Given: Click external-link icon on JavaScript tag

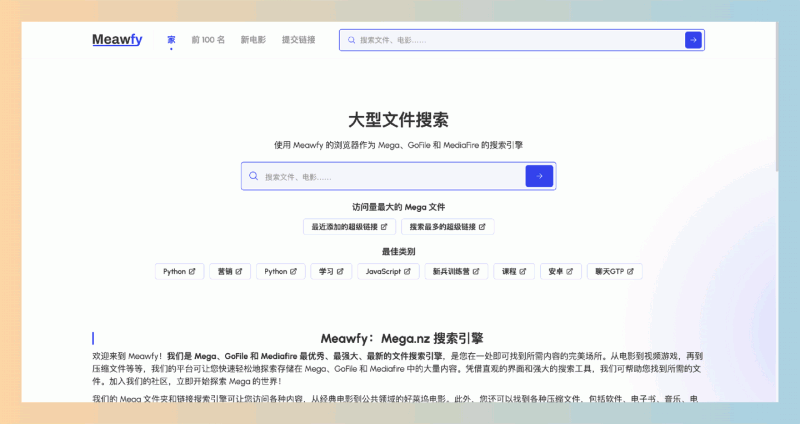Looking at the screenshot, I should click(407, 271).
